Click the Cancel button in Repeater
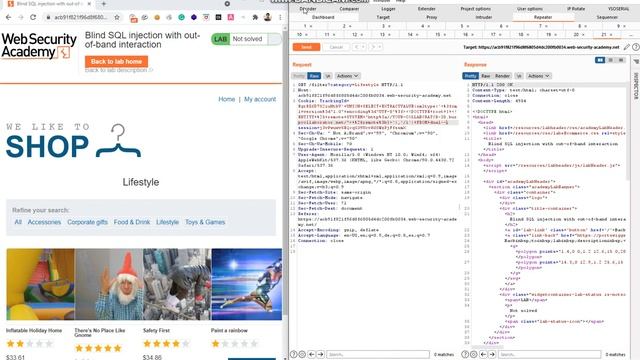The width and height of the screenshot is (640, 360). 336,47
